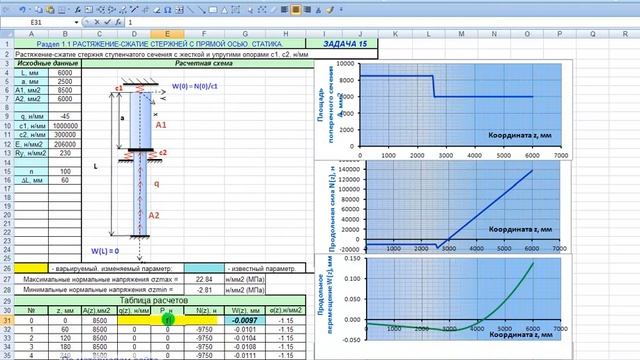This screenshot has height=360, width=640.
Task: Select the c2 stiffness value 300000
Action: click(x=64, y=134)
